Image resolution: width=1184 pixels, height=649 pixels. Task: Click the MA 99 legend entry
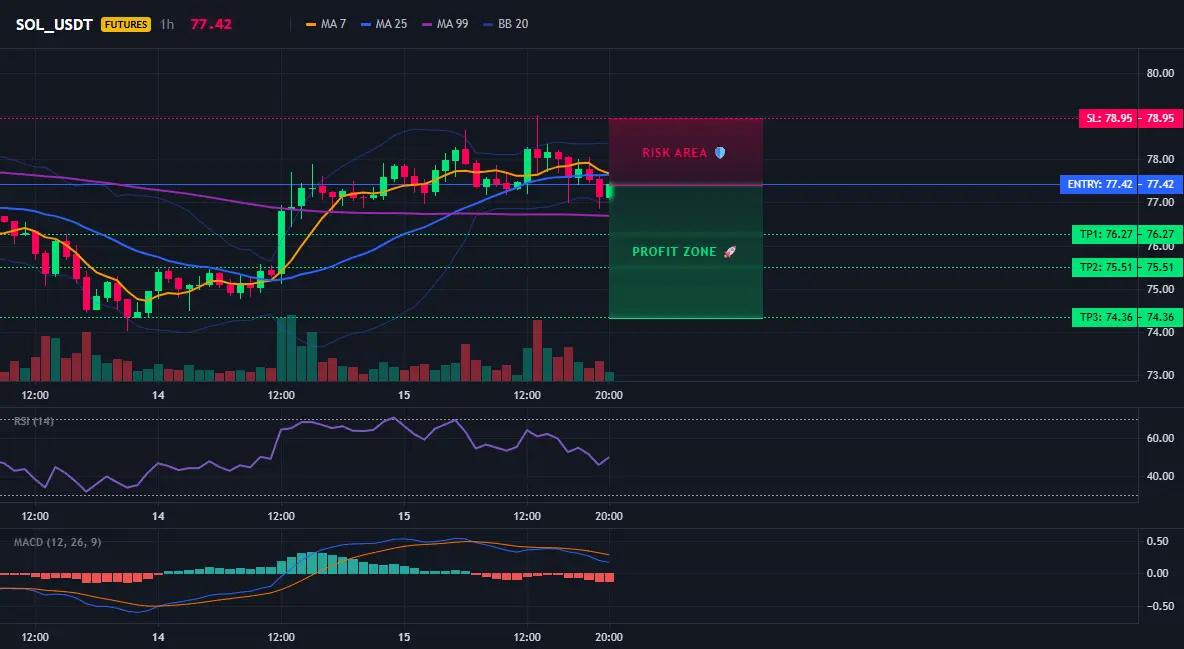click(445, 24)
